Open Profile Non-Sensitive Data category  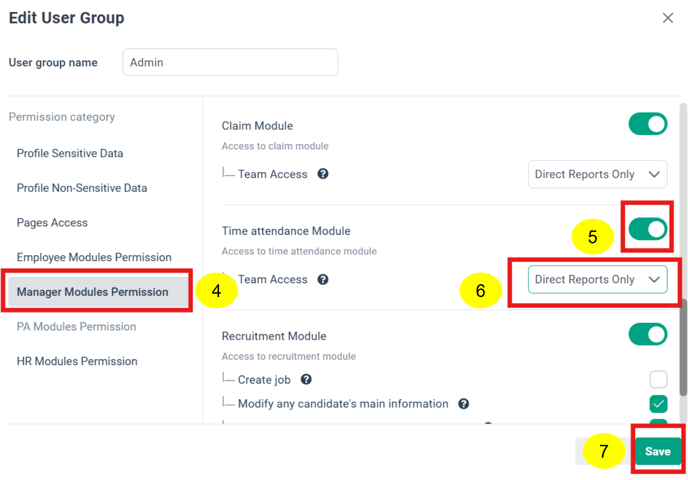82,188
